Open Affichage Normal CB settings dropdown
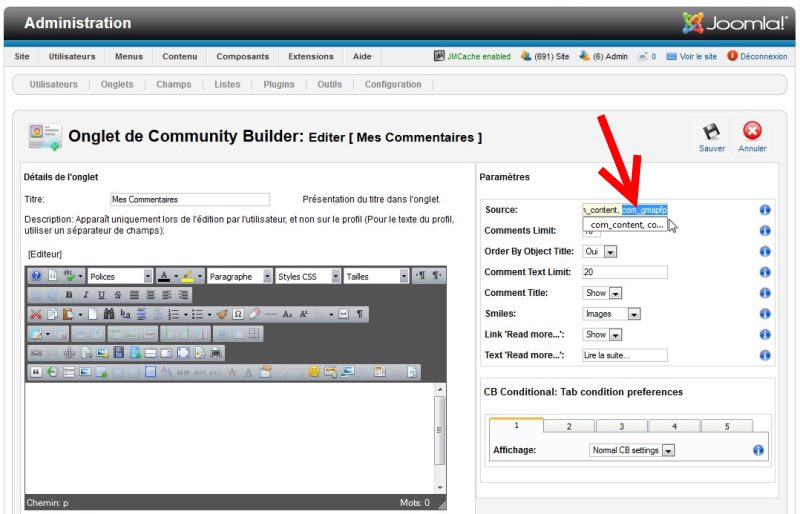Image resolution: width=800 pixels, height=514 pixels. tap(632, 450)
